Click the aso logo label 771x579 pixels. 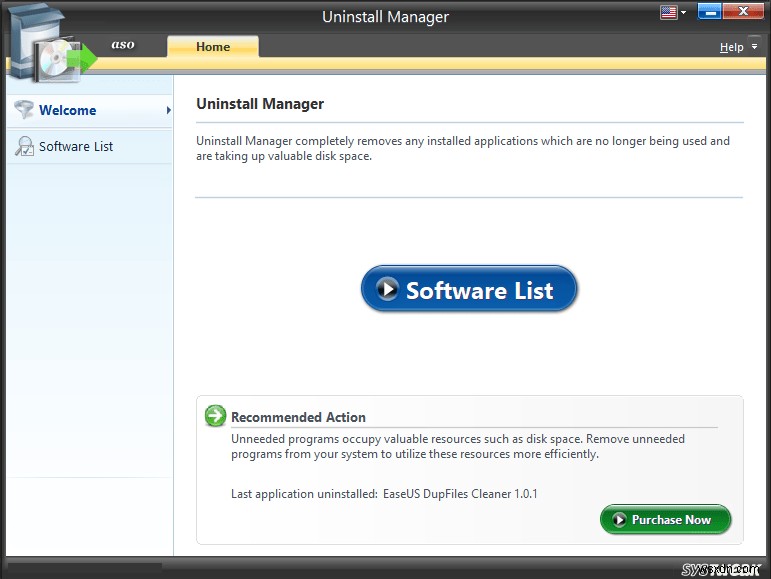tap(123, 44)
